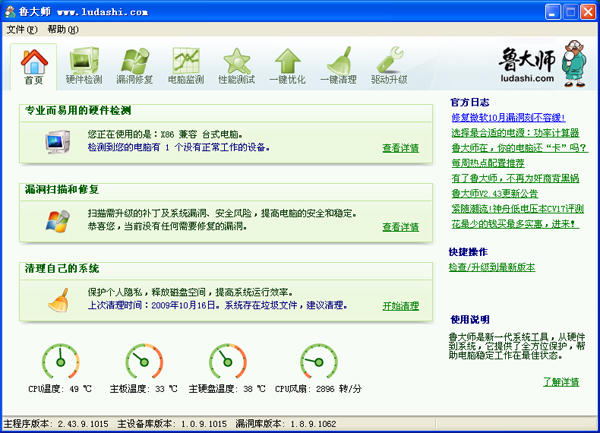600x433 pixels.
Task: Open the 文件(F) menu
Action: click(21, 29)
